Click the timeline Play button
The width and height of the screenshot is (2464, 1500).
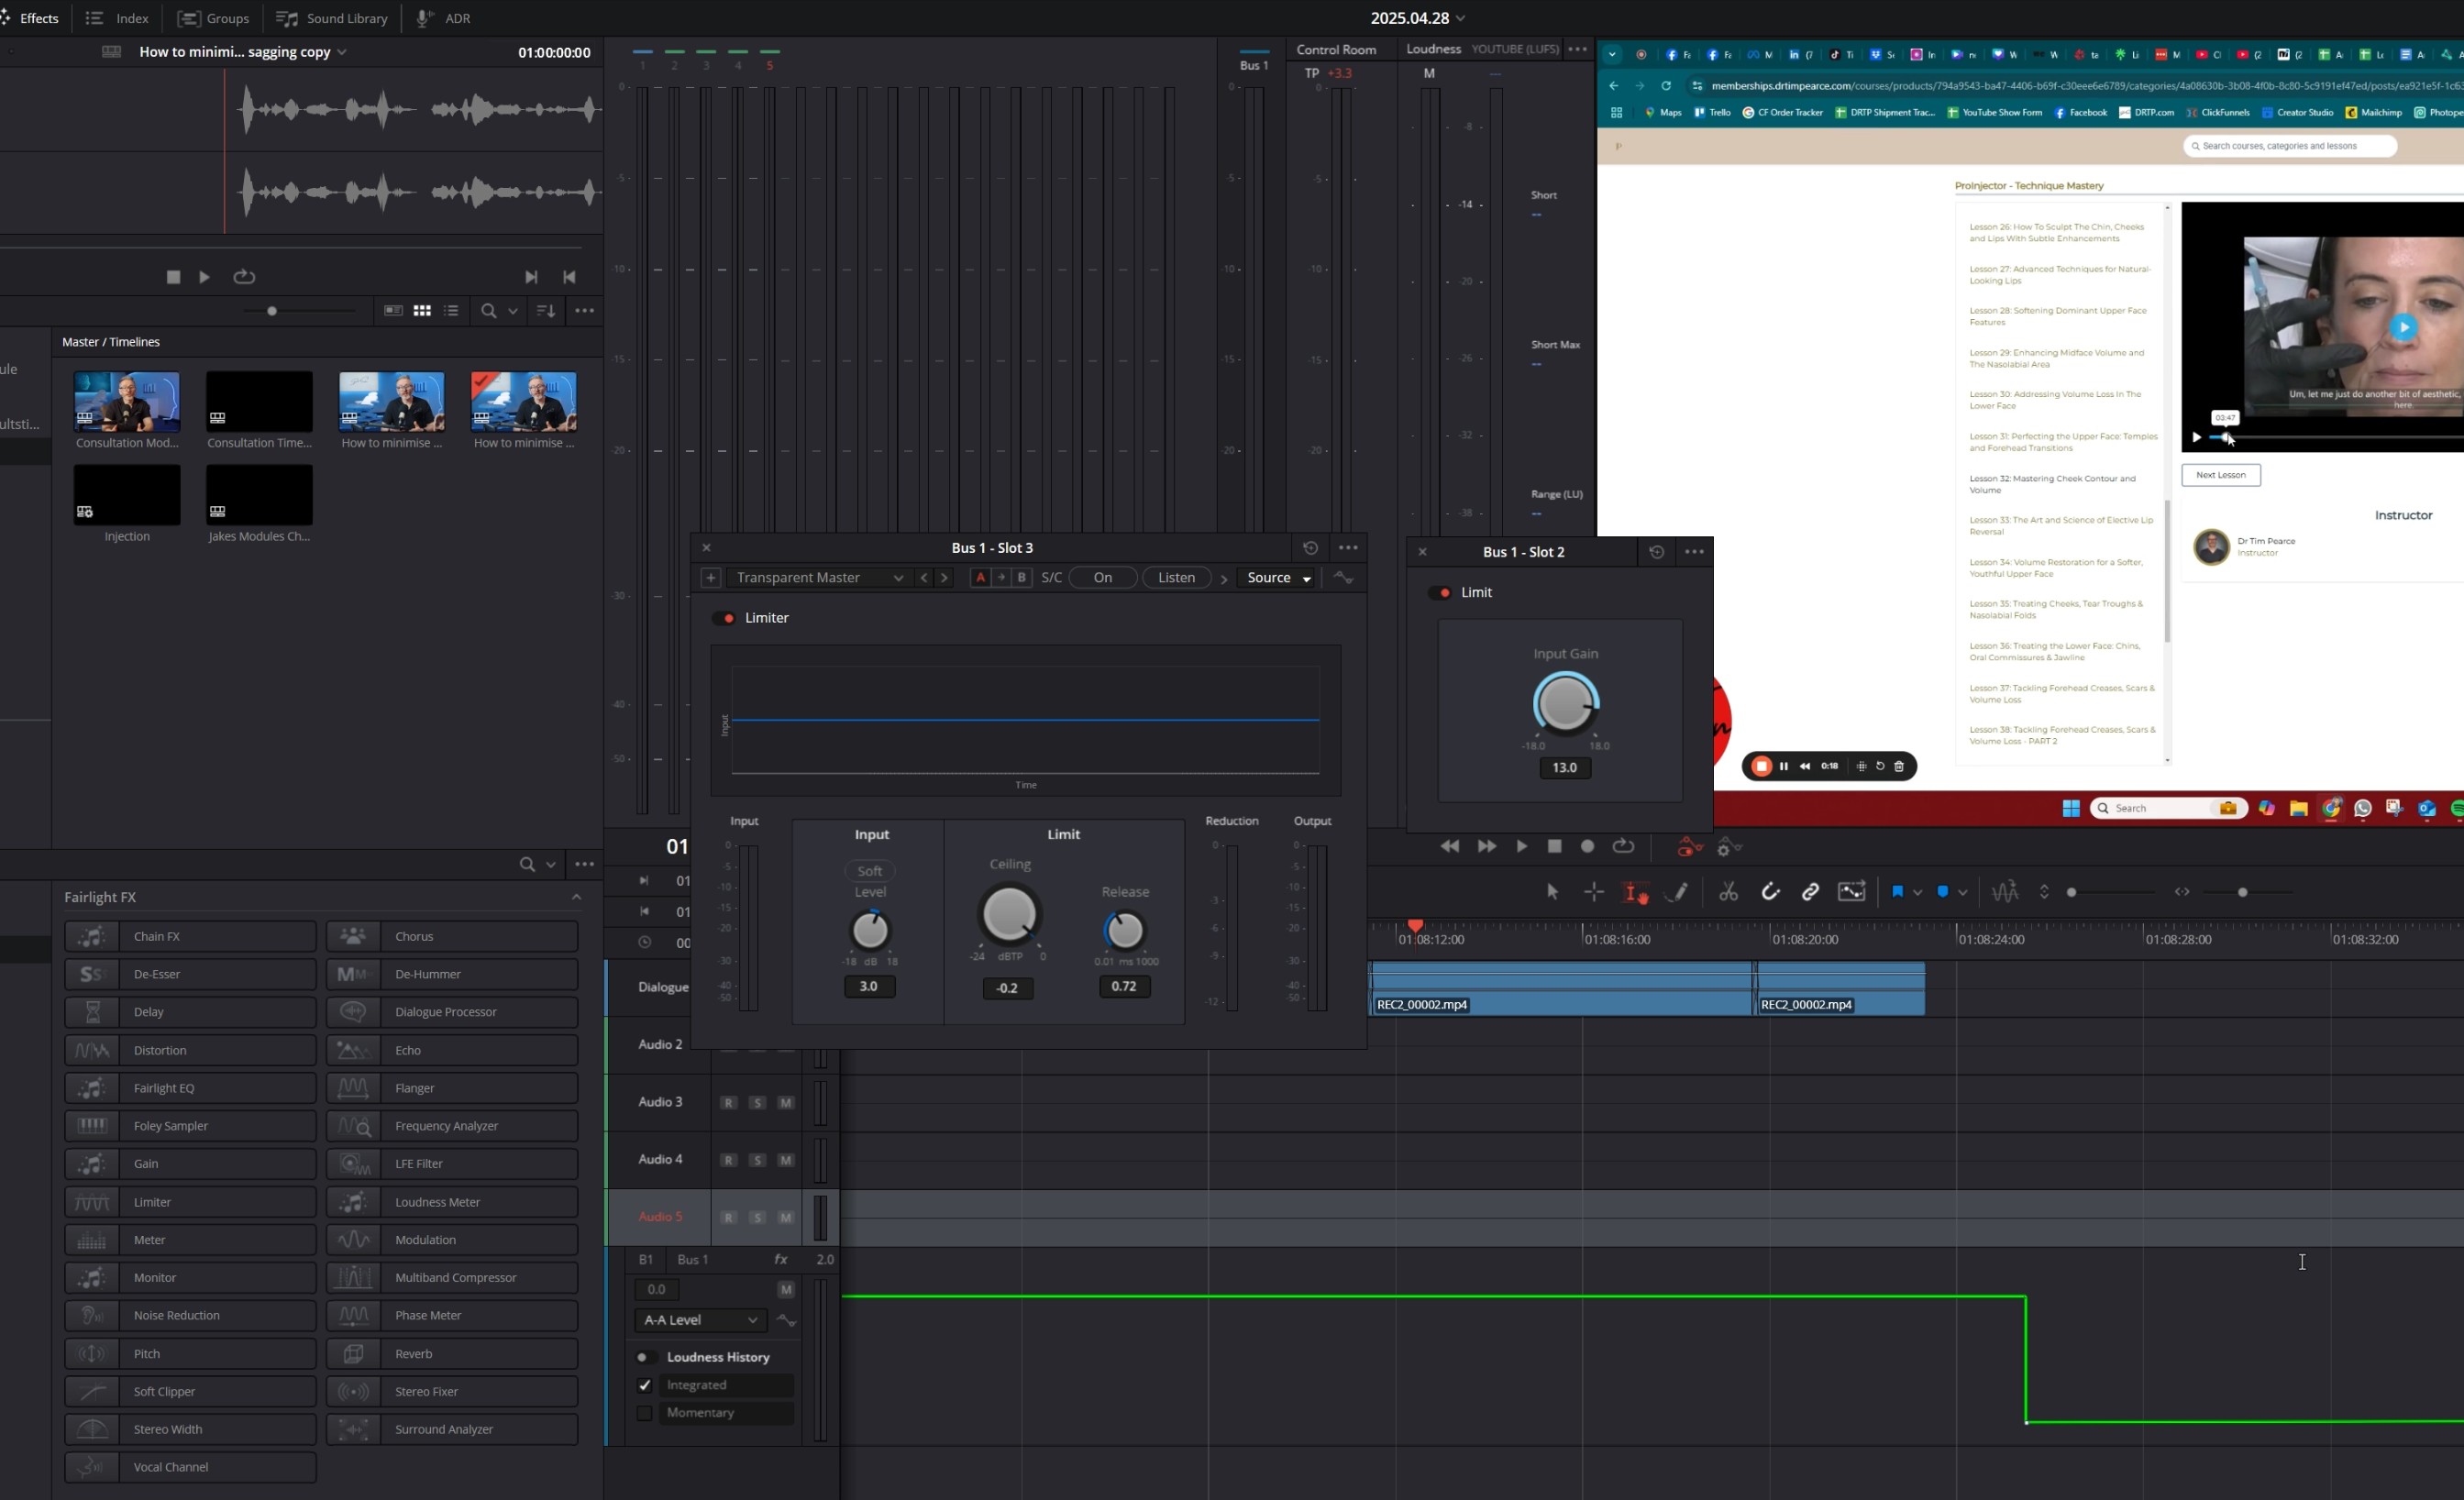pyautogui.click(x=1521, y=847)
